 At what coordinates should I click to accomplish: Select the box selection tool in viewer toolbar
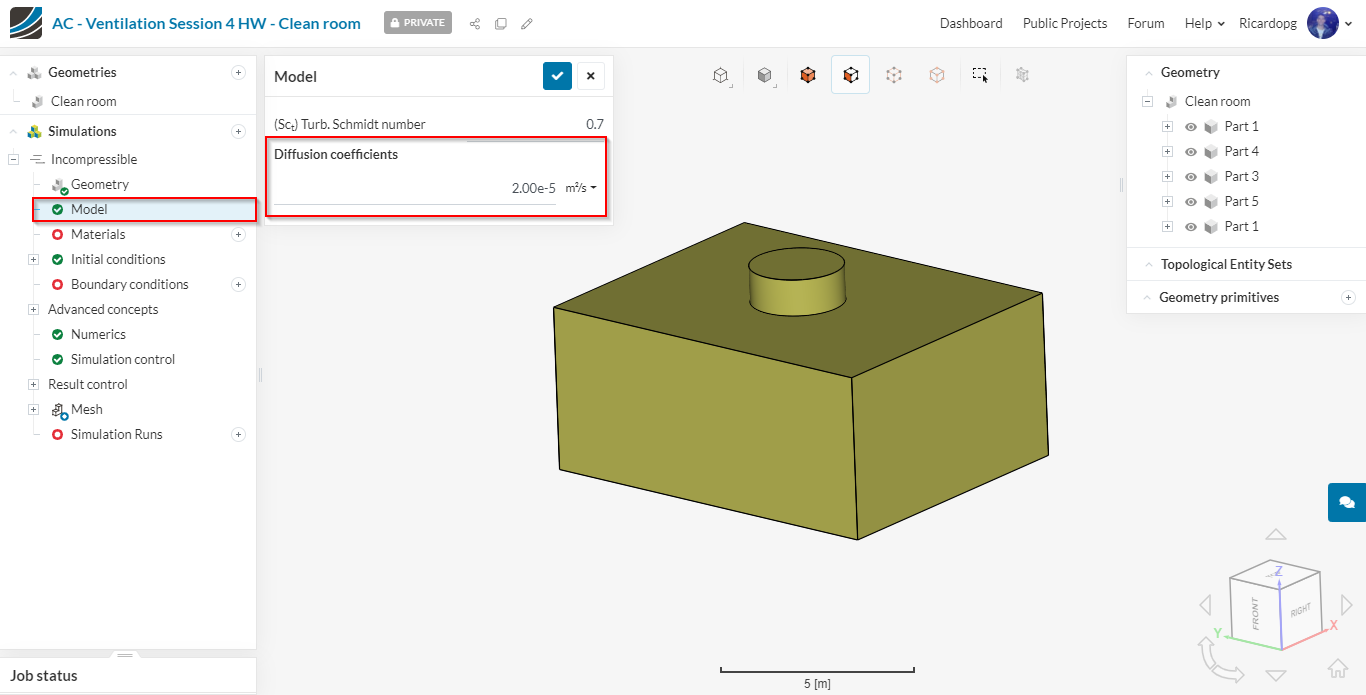click(x=980, y=75)
